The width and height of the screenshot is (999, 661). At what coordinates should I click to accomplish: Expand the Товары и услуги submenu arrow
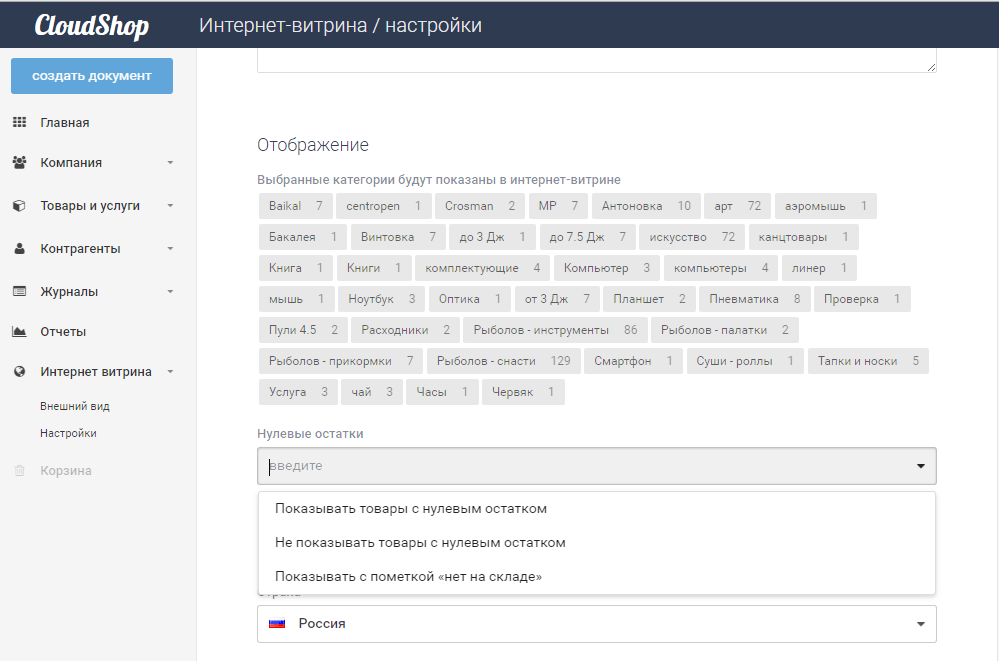click(170, 206)
